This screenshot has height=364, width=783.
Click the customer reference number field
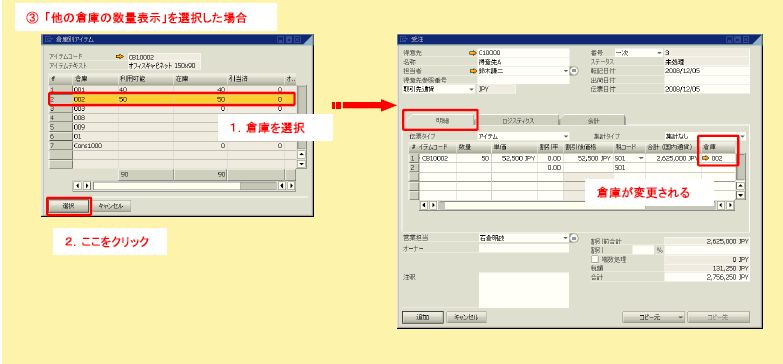[x=523, y=80]
